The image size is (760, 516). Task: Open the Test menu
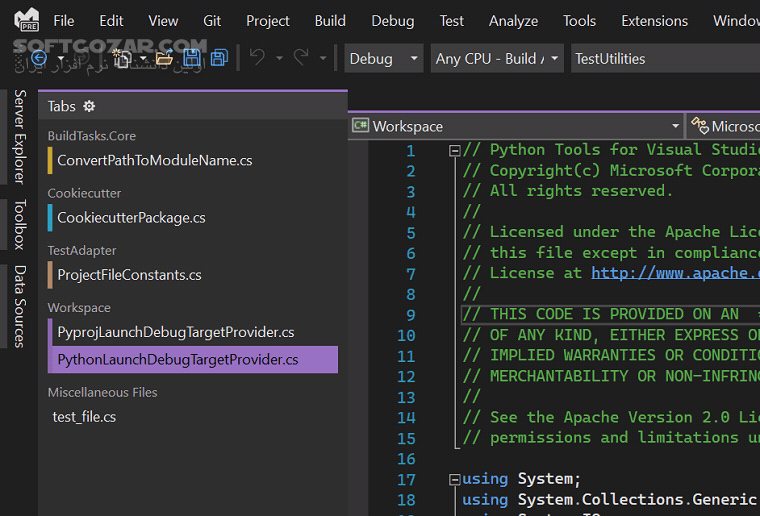pos(451,21)
